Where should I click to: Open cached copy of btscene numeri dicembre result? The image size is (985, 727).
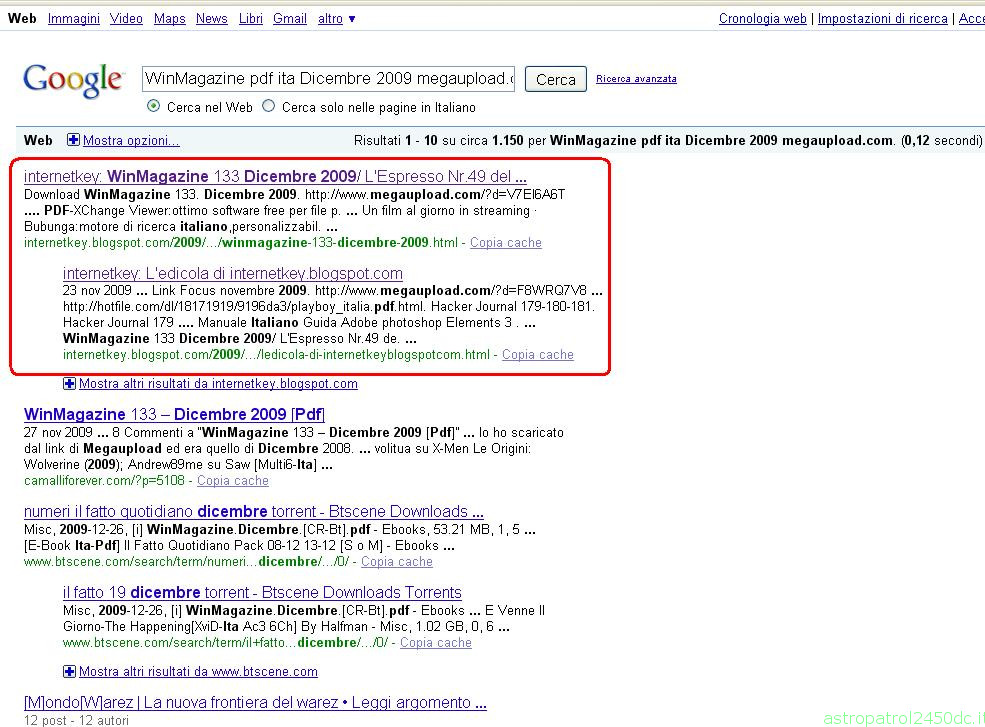(396, 562)
